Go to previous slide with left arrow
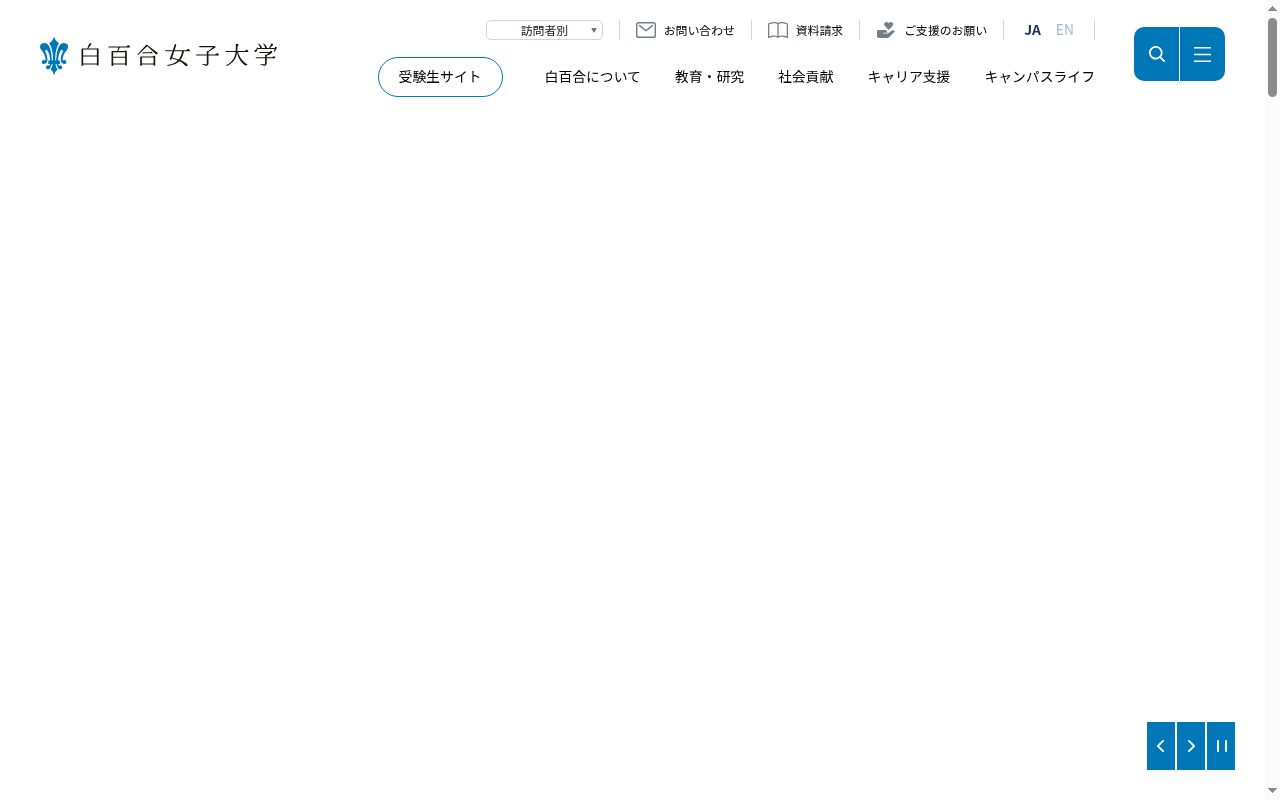 pyautogui.click(x=1161, y=746)
